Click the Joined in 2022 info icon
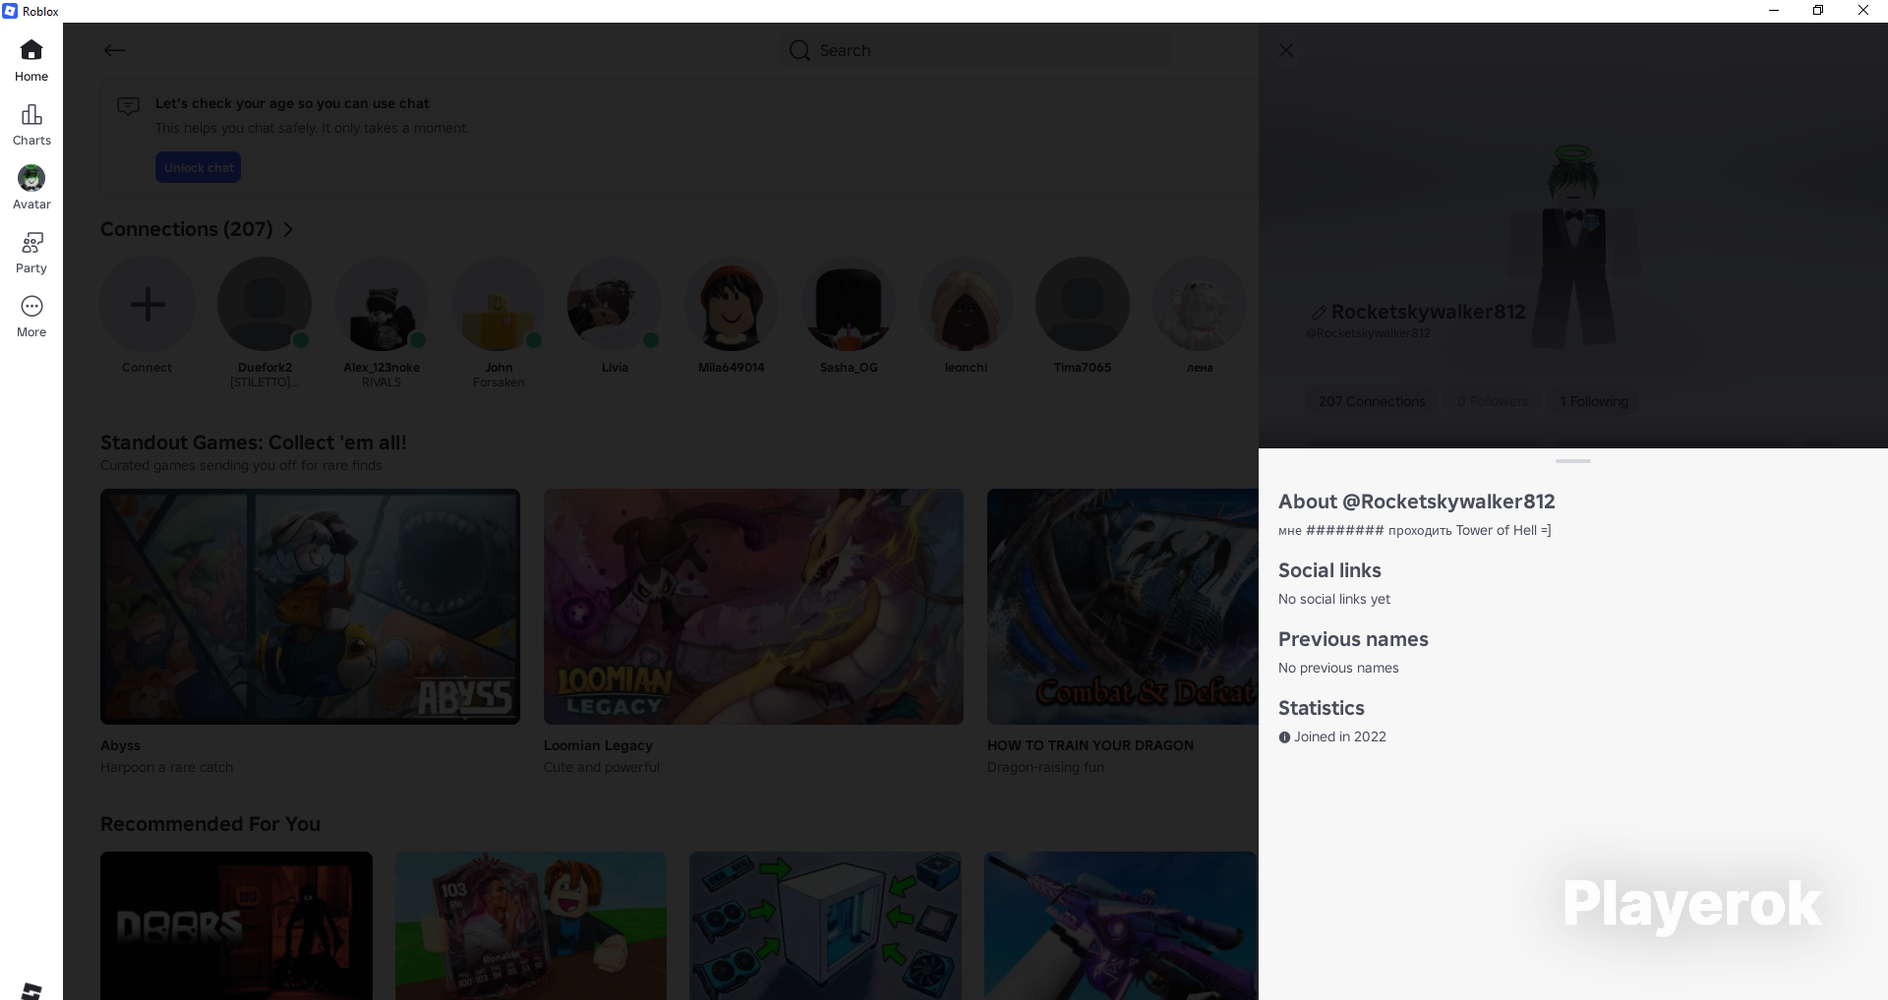 coord(1284,737)
